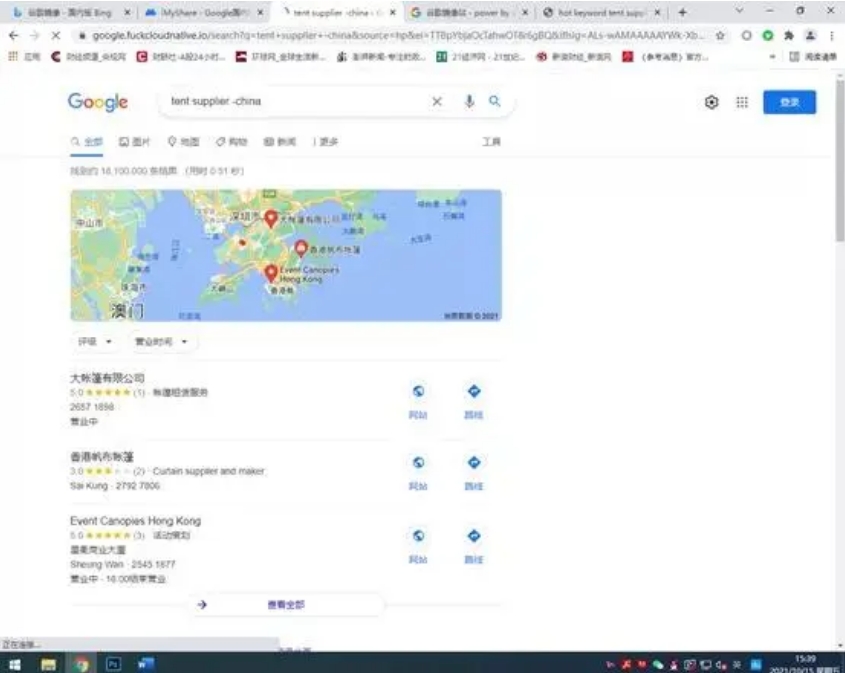Click the browser address bar URL
The image size is (845, 673).
coord(398,36)
